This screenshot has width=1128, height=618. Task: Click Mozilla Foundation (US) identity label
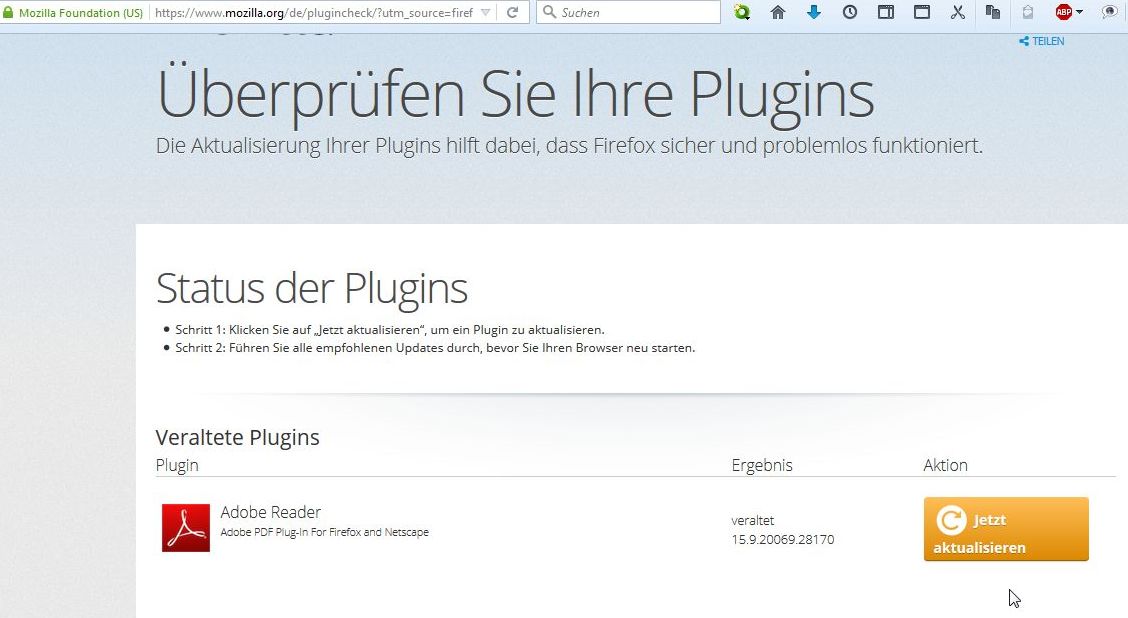(x=81, y=13)
